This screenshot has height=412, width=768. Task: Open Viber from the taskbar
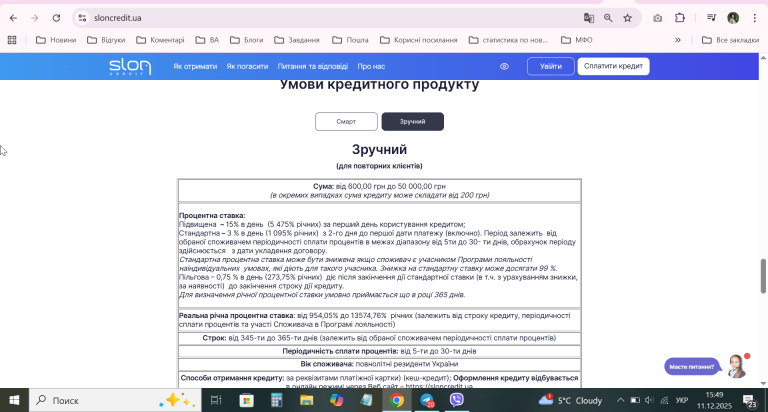(x=456, y=400)
